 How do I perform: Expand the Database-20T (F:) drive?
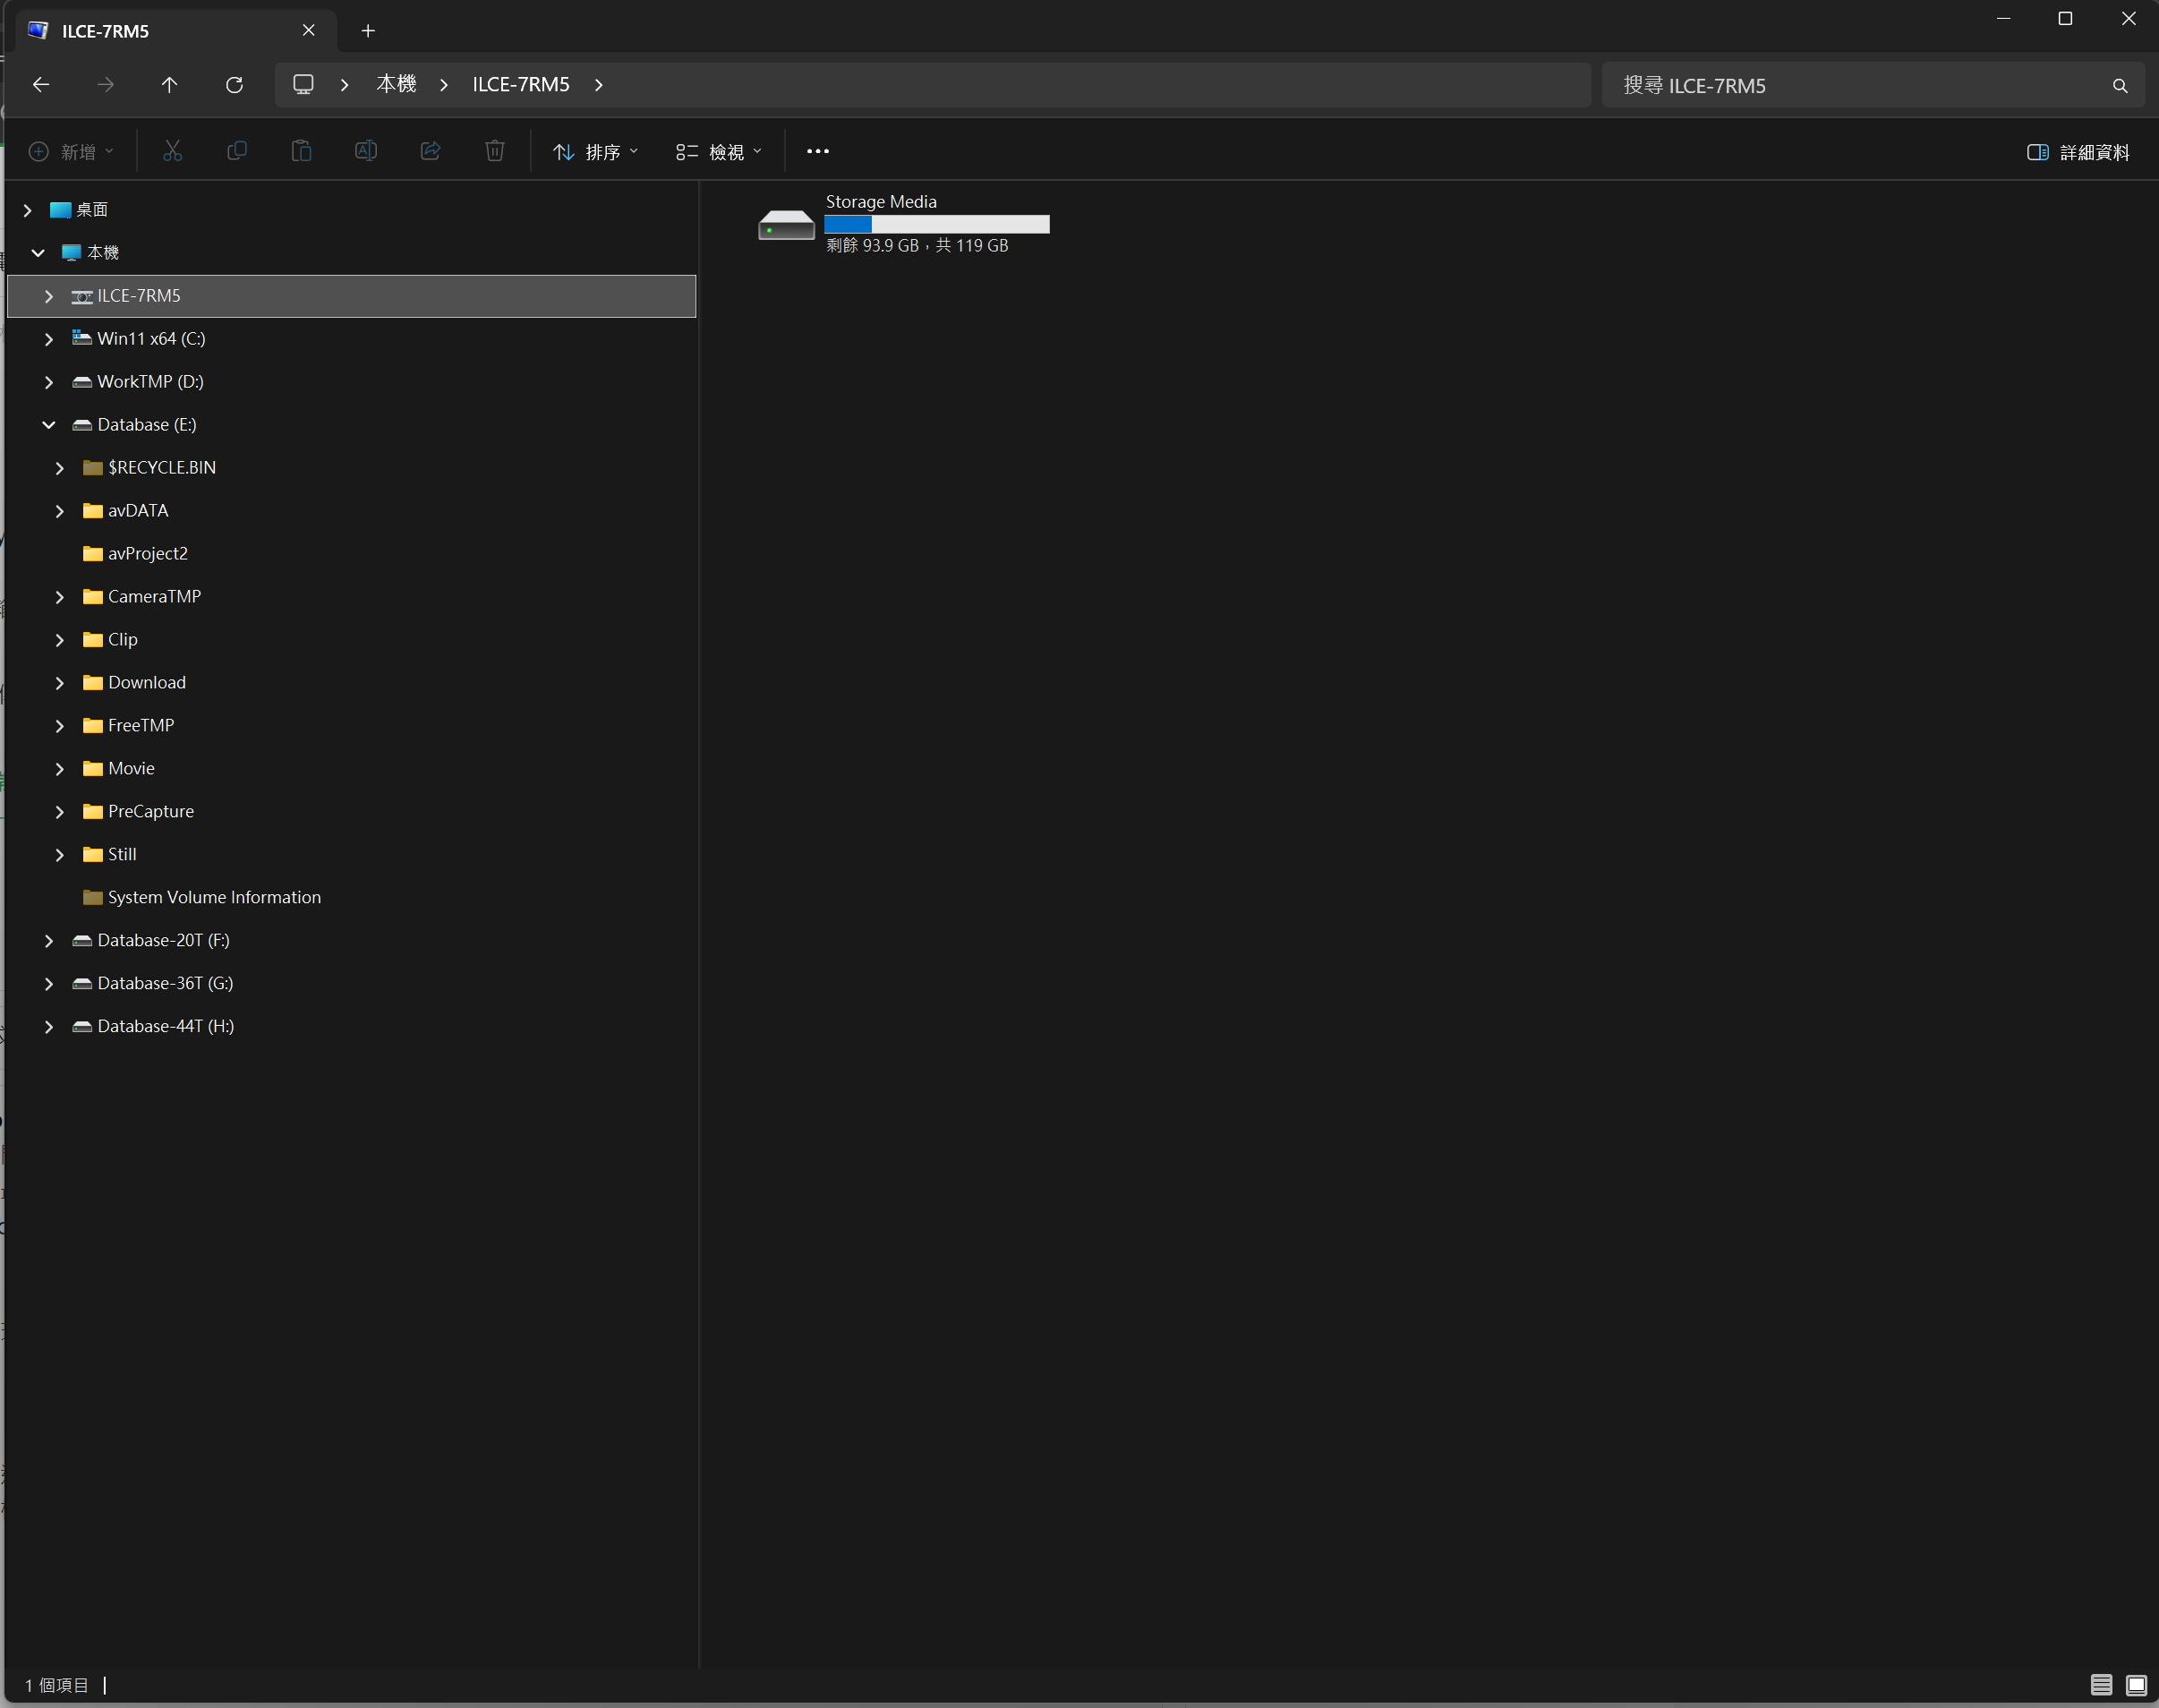[49, 941]
